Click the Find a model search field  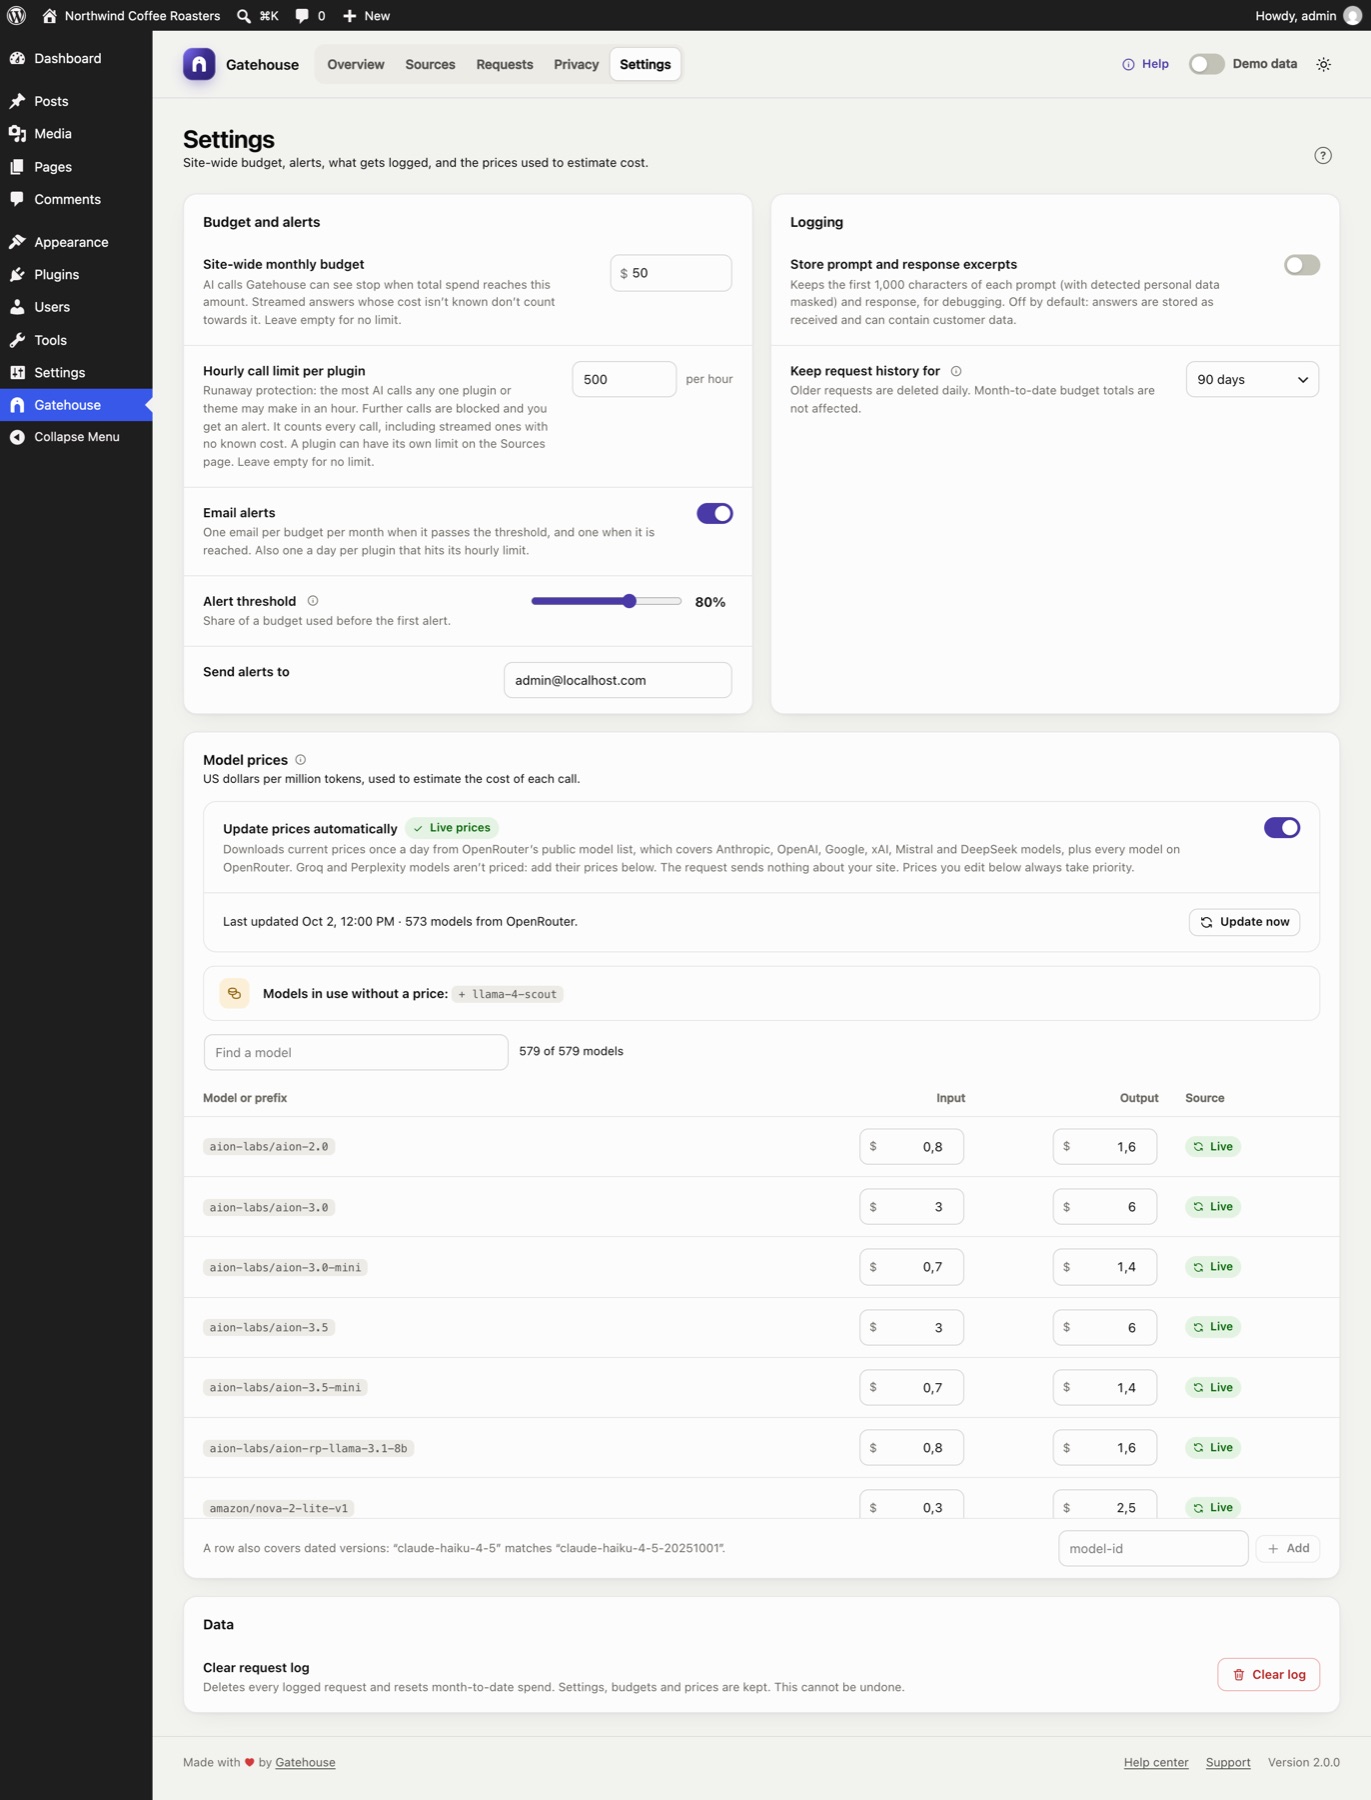coord(356,1052)
